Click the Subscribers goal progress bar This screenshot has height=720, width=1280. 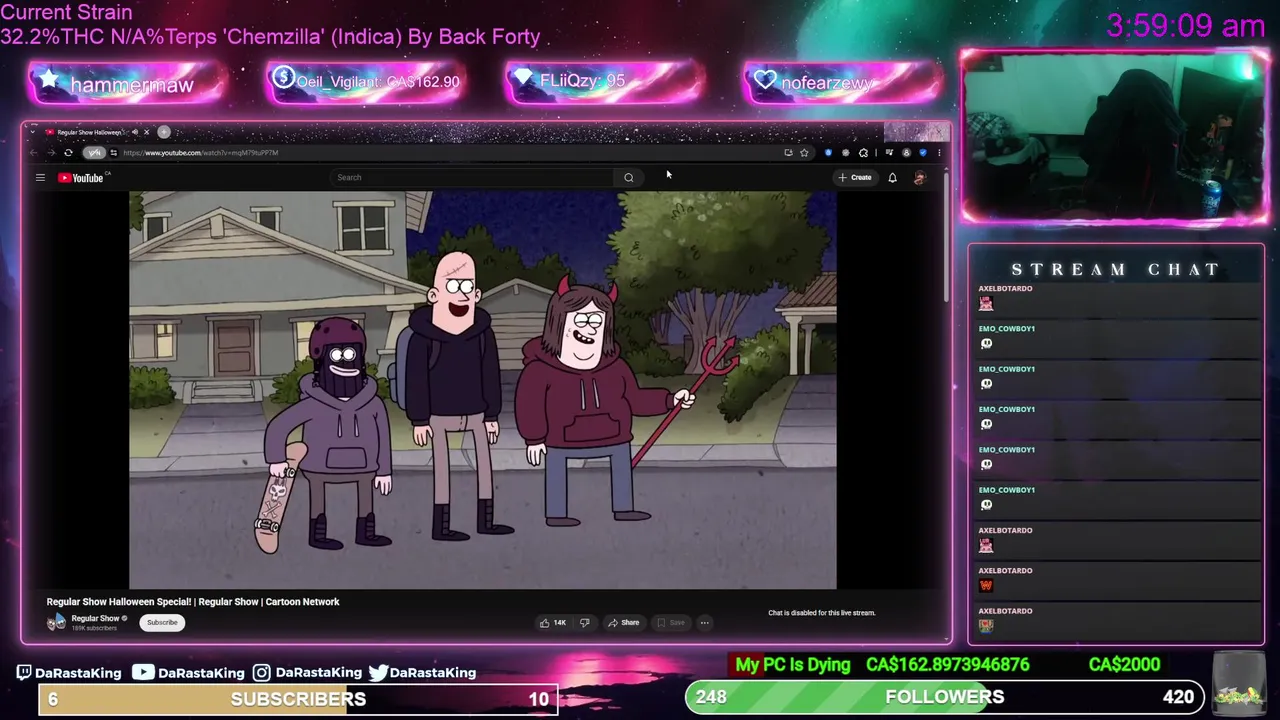298,699
